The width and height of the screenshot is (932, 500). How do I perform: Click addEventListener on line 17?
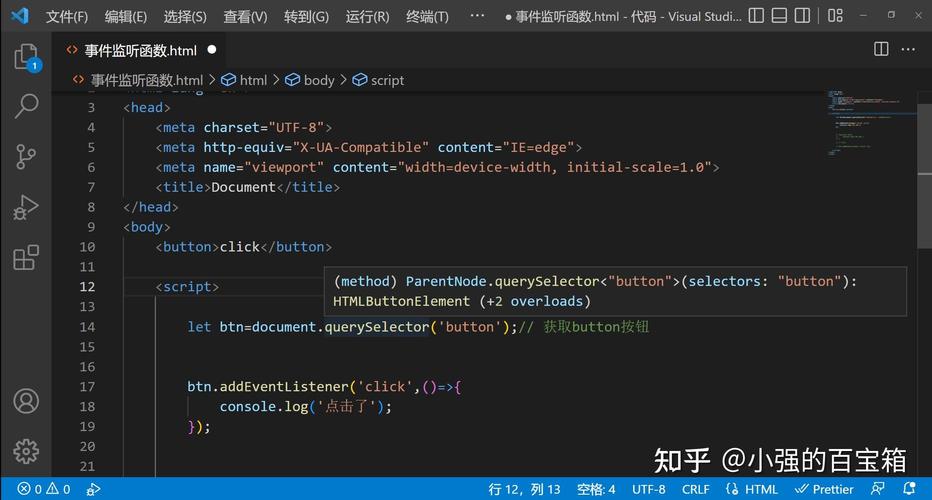coord(285,386)
